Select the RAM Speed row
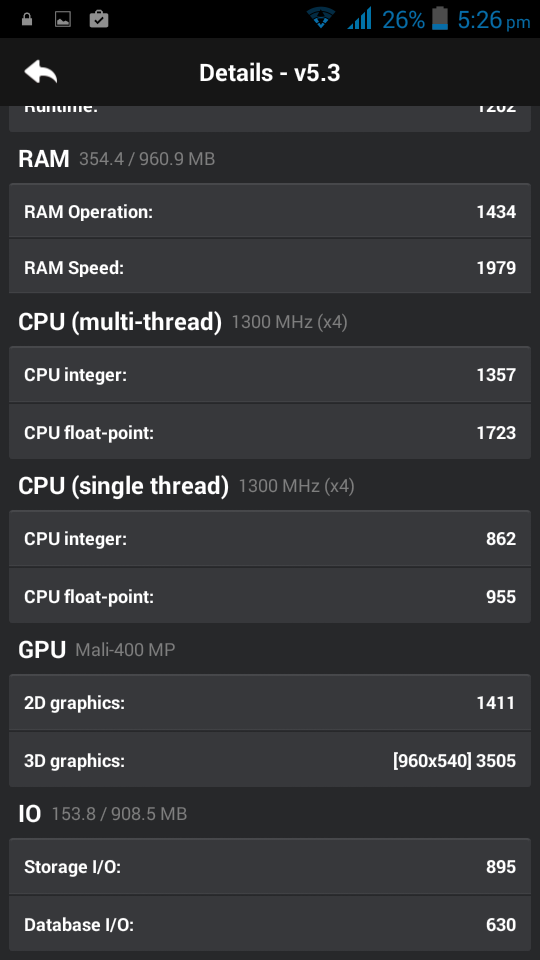540x960 pixels. [269, 267]
